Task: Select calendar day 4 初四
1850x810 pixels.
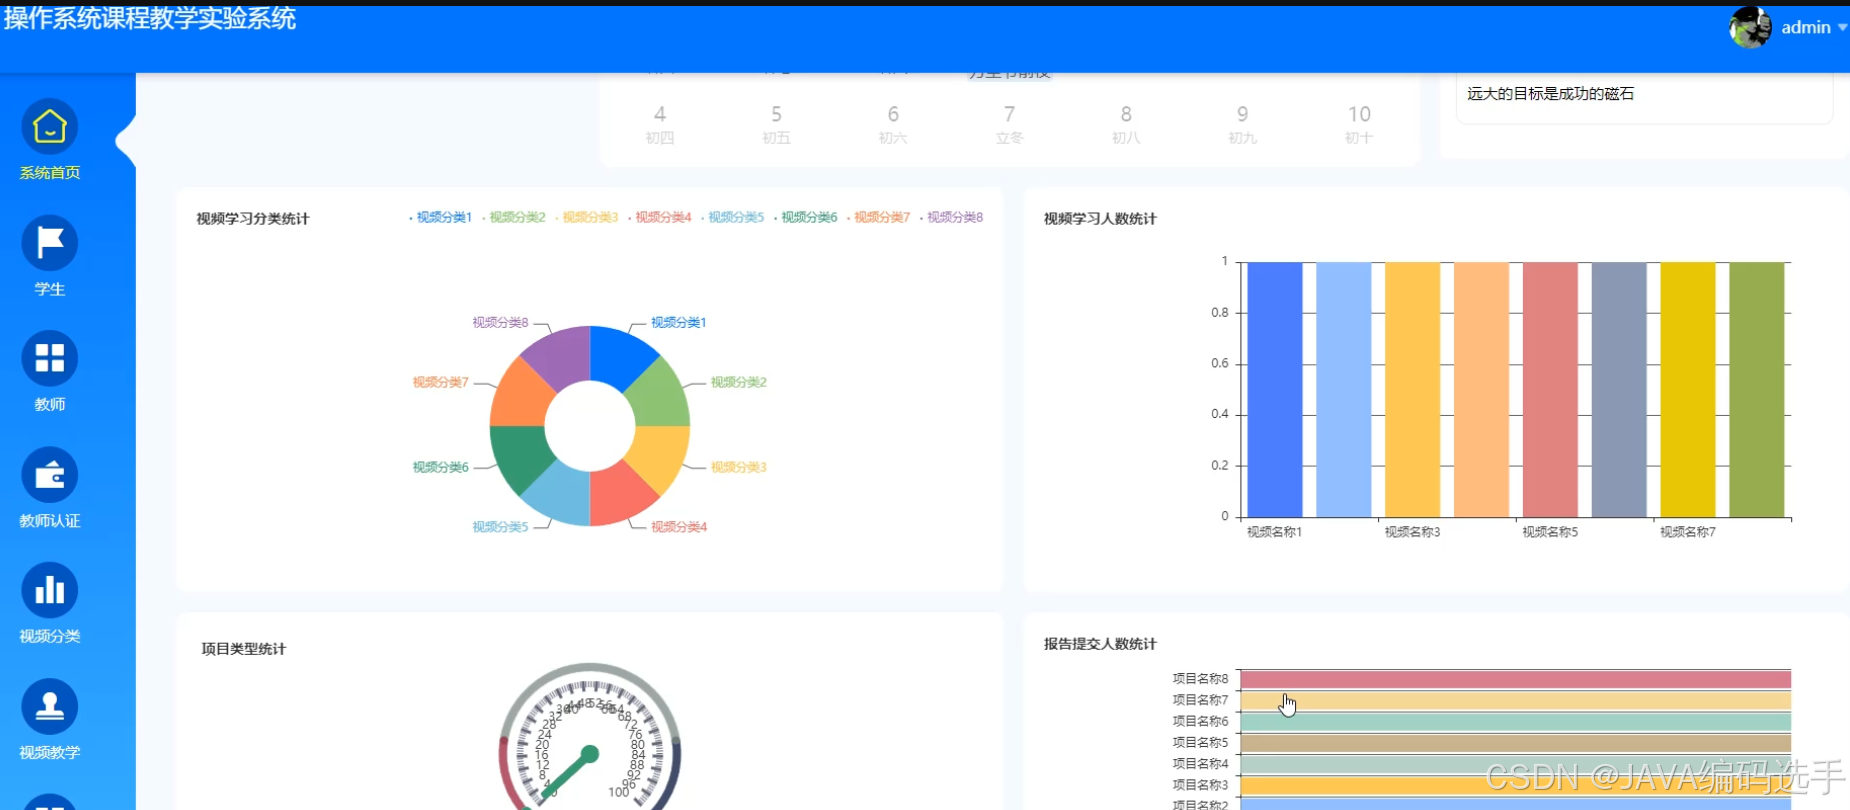Action: click(659, 124)
